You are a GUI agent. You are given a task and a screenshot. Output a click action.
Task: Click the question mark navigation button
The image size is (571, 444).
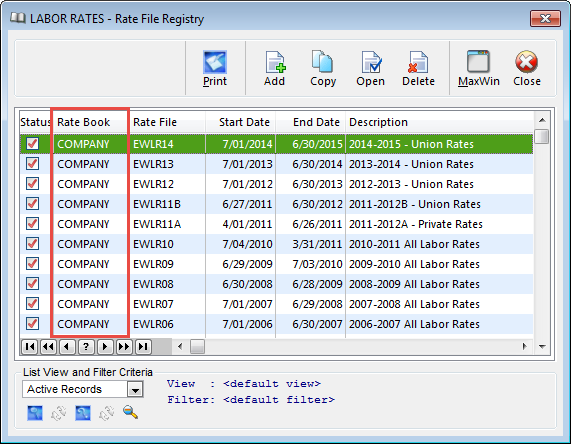click(86, 346)
